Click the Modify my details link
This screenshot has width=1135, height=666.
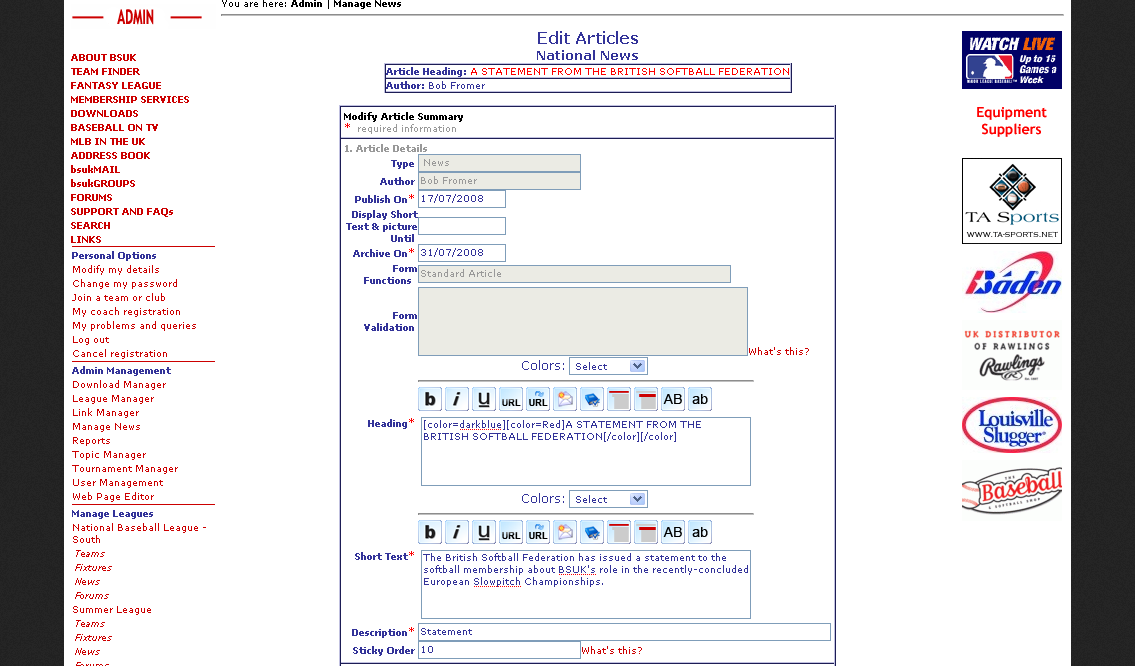tap(116, 269)
